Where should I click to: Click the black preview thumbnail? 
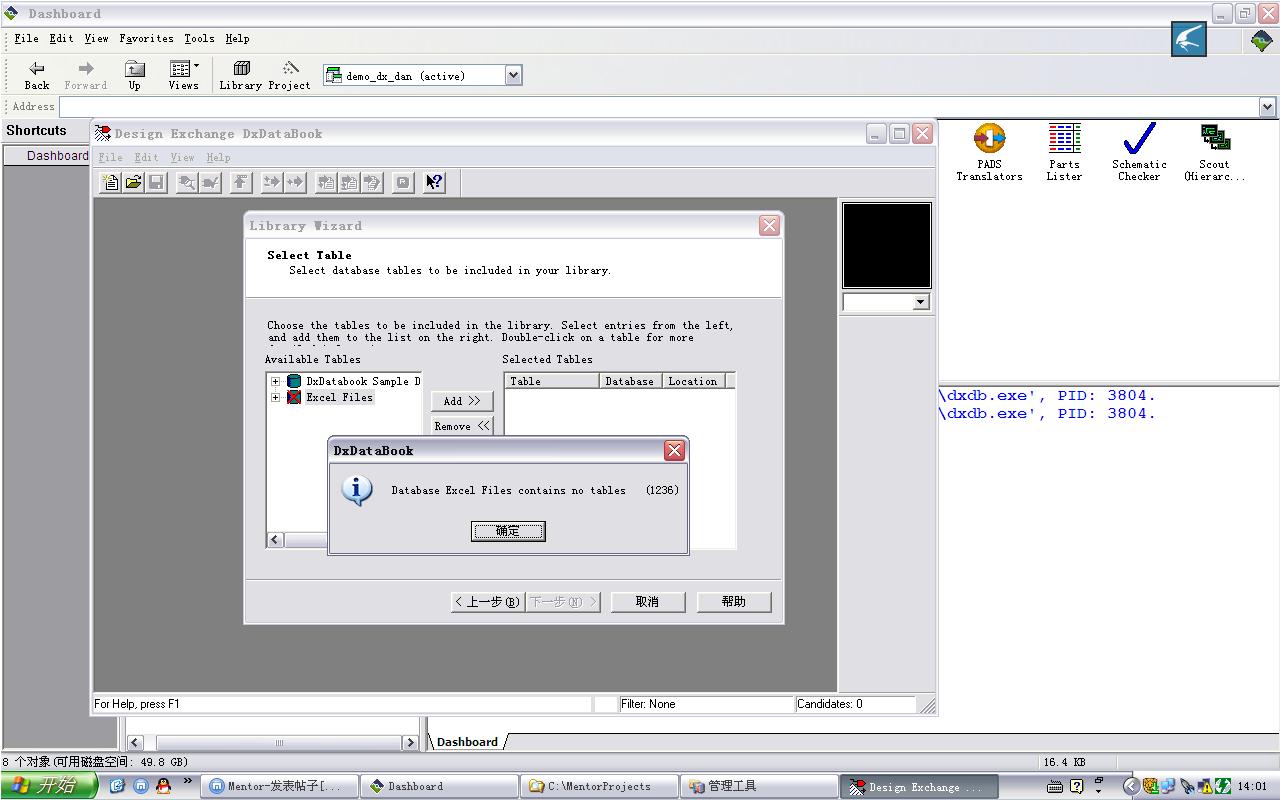pos(887,245)
